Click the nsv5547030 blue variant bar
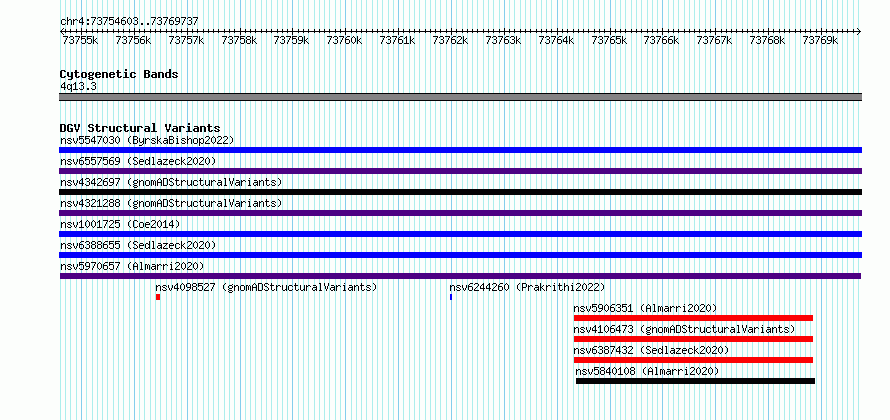Viewport: 890px width, 420px height. coord(460,150)
